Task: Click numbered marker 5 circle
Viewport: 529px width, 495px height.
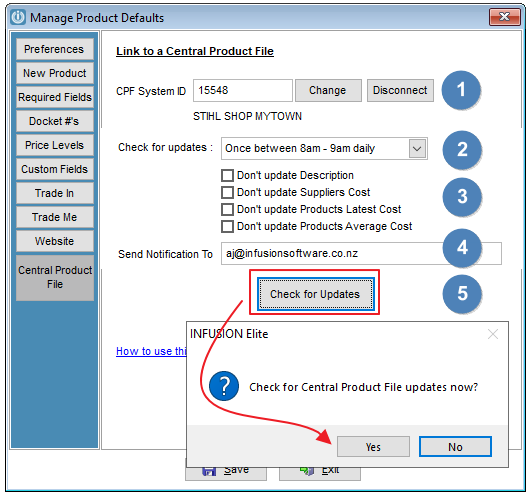Action: [x=462, y=294]
